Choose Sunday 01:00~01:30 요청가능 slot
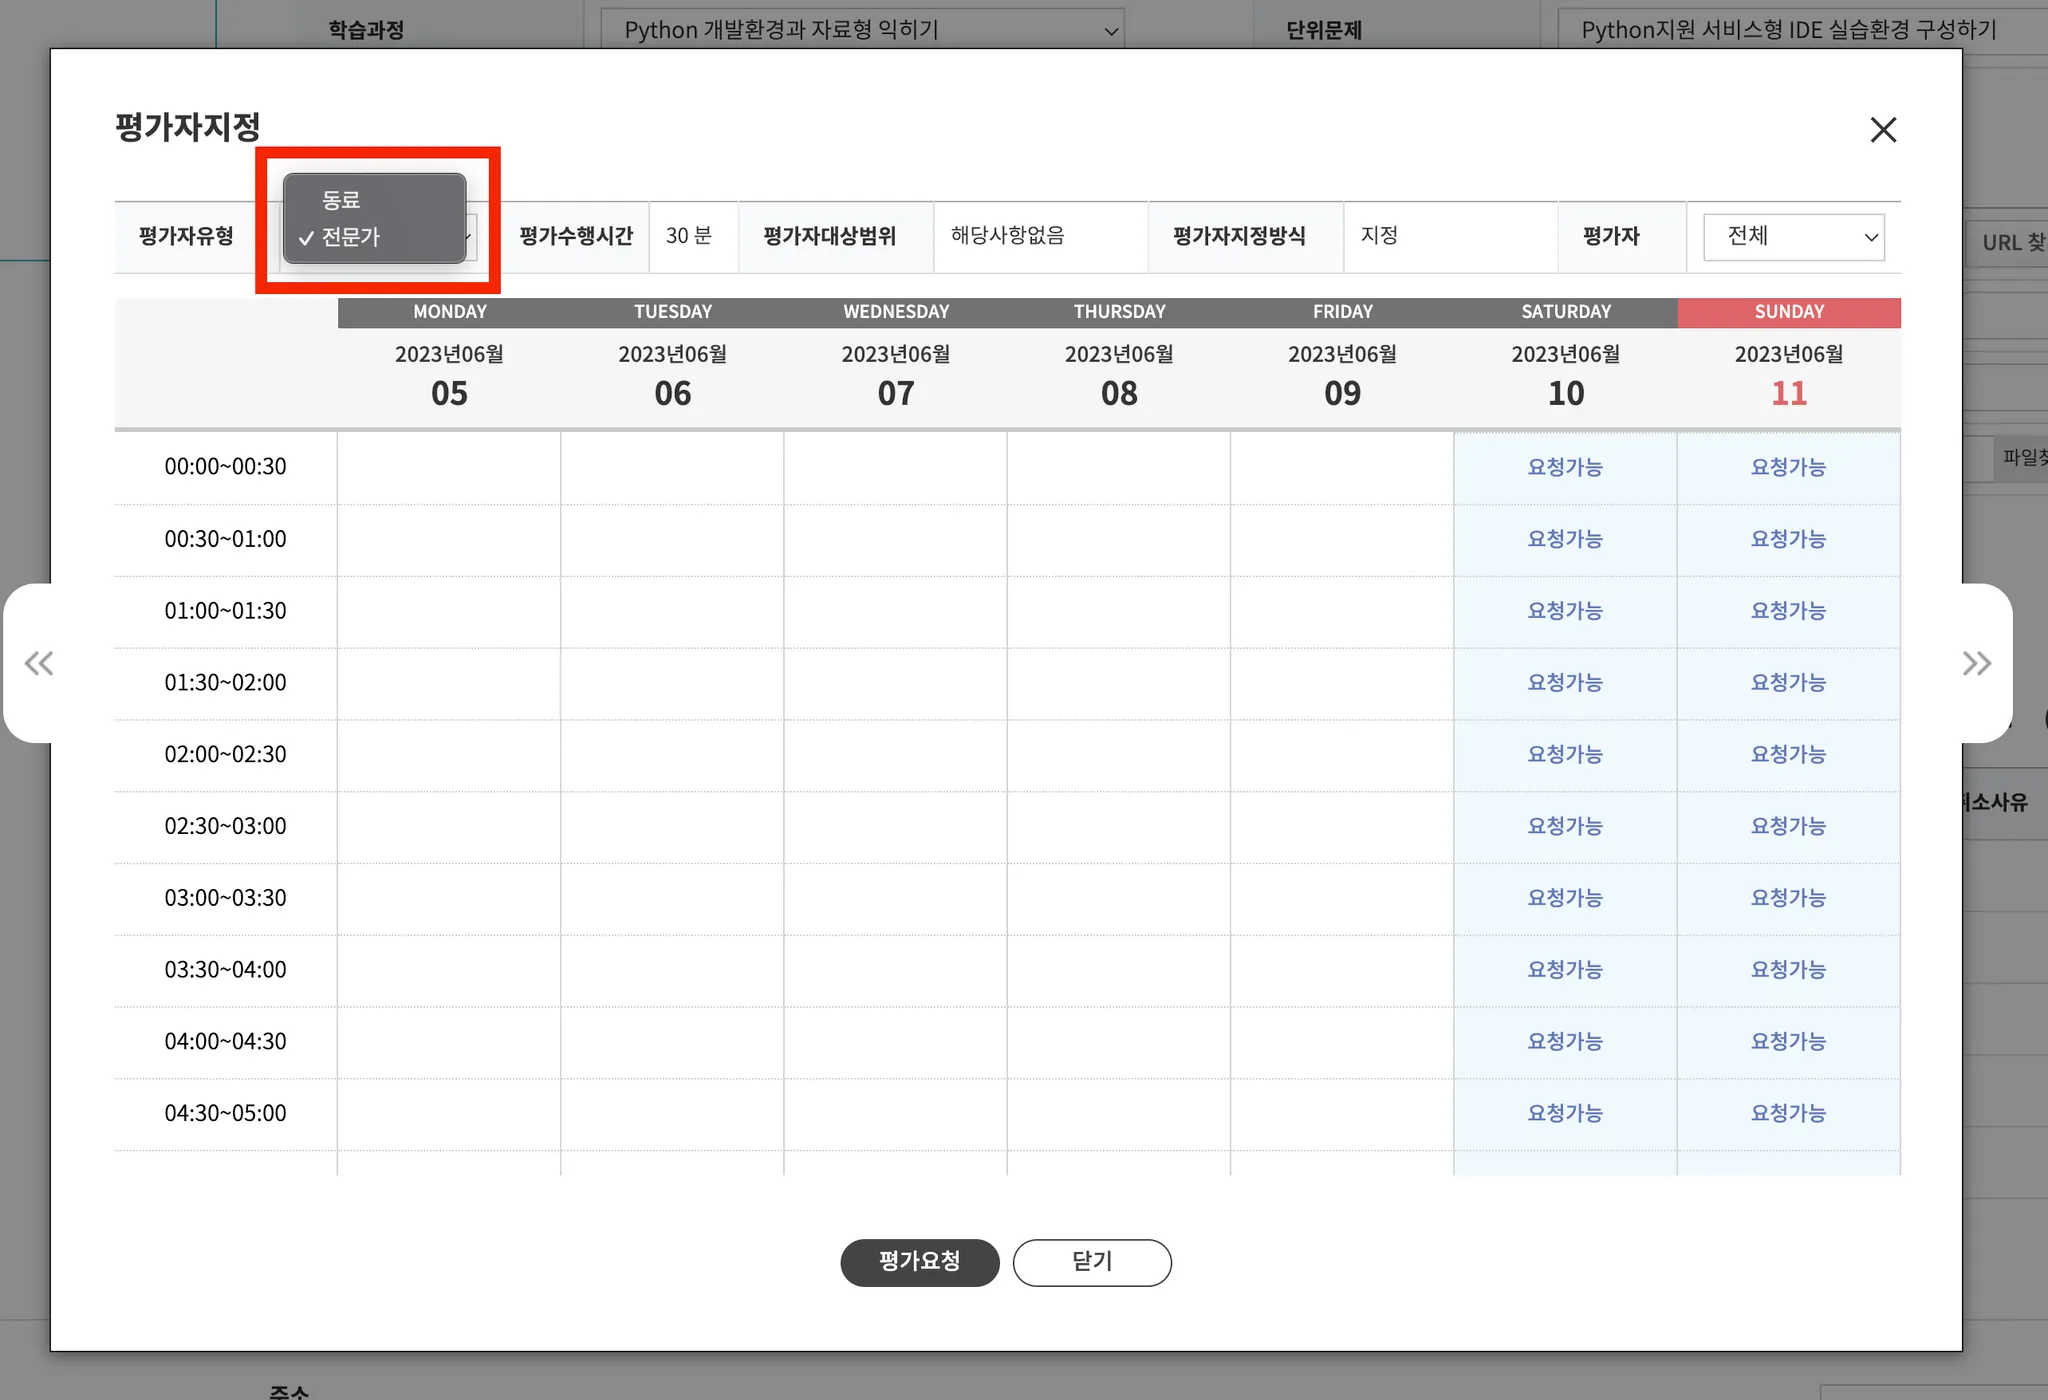 1788,611
